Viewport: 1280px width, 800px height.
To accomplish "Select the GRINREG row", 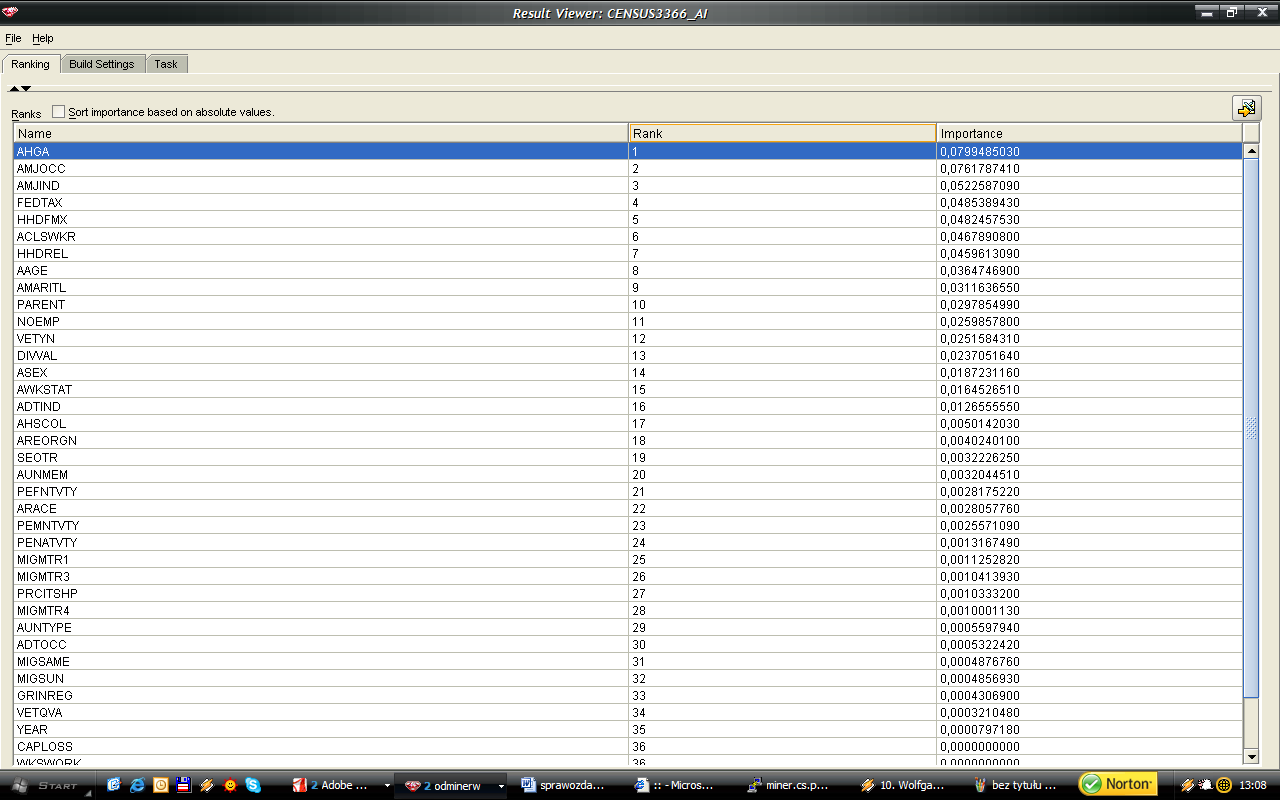I will [628, 695].
